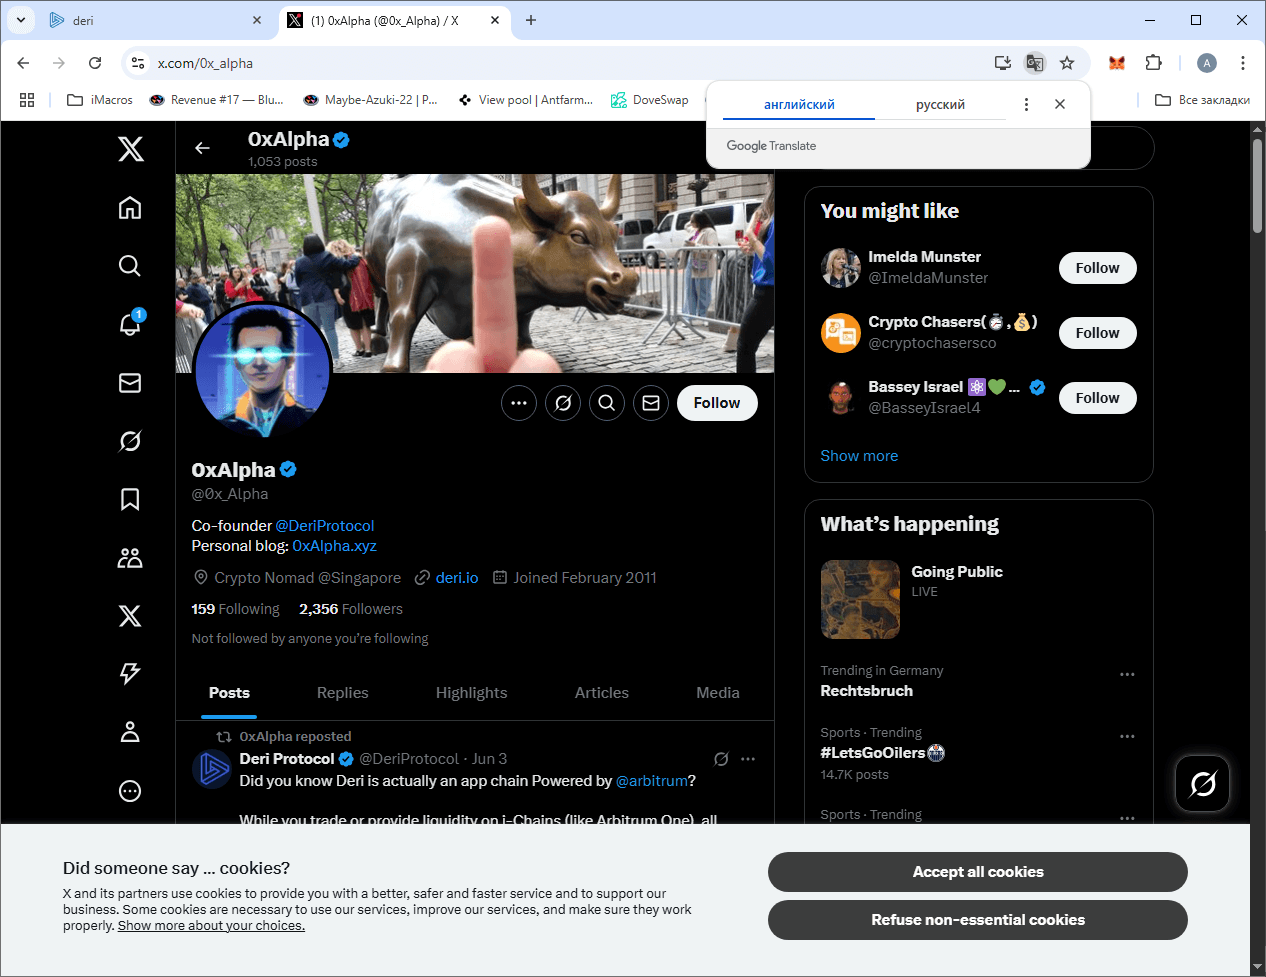Open 2,356 Followers list

pos(351,609)
